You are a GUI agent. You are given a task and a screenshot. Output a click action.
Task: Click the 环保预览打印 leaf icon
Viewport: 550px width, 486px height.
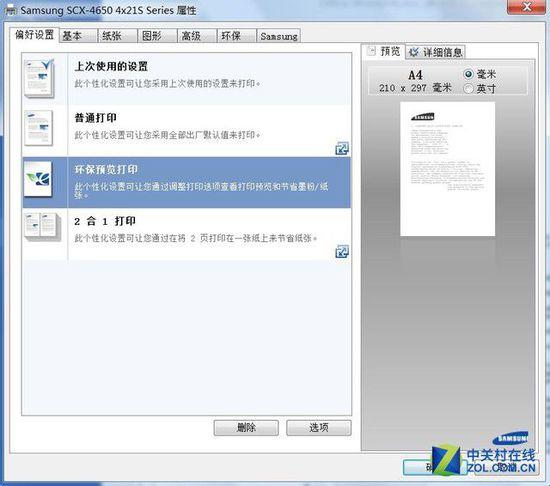coord(38,179)
